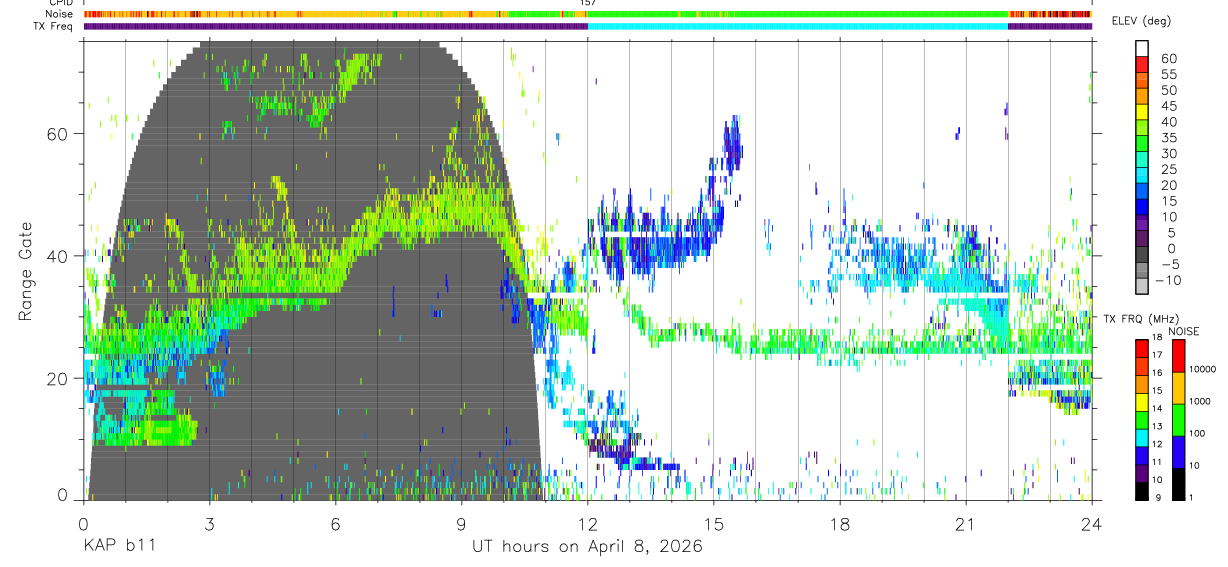This screenshot has height=567, width=1228.
Task: Pick the light gray bottom ELEV bar segment
Action: (1143, 286)
